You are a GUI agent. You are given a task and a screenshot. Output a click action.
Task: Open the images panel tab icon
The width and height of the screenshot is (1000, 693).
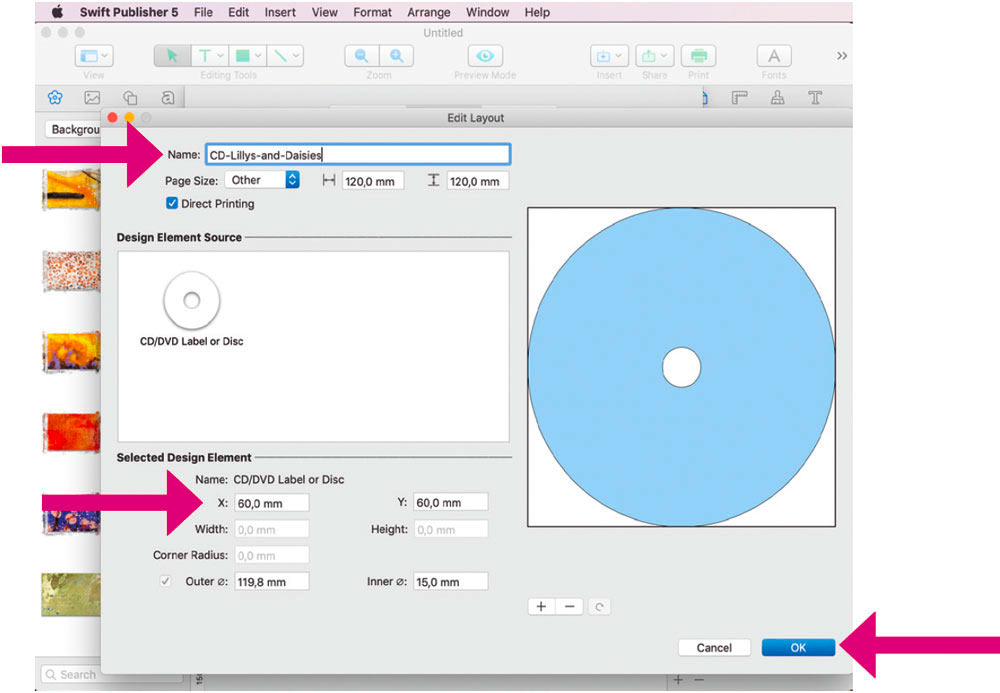(92, 98)
